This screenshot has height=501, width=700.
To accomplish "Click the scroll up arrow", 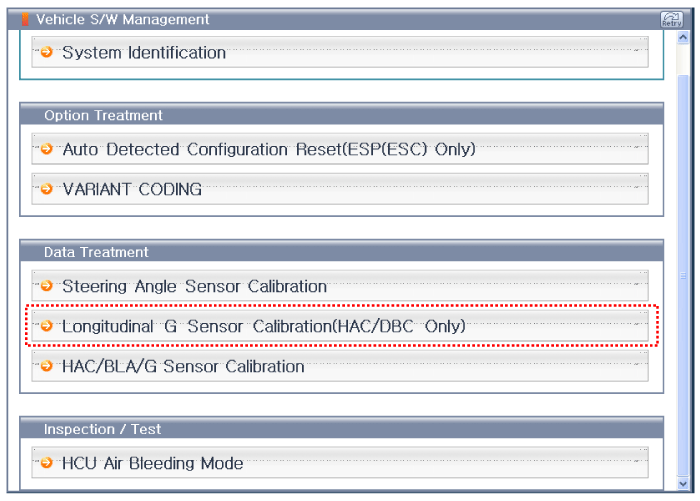I will (x=683, y=37).
